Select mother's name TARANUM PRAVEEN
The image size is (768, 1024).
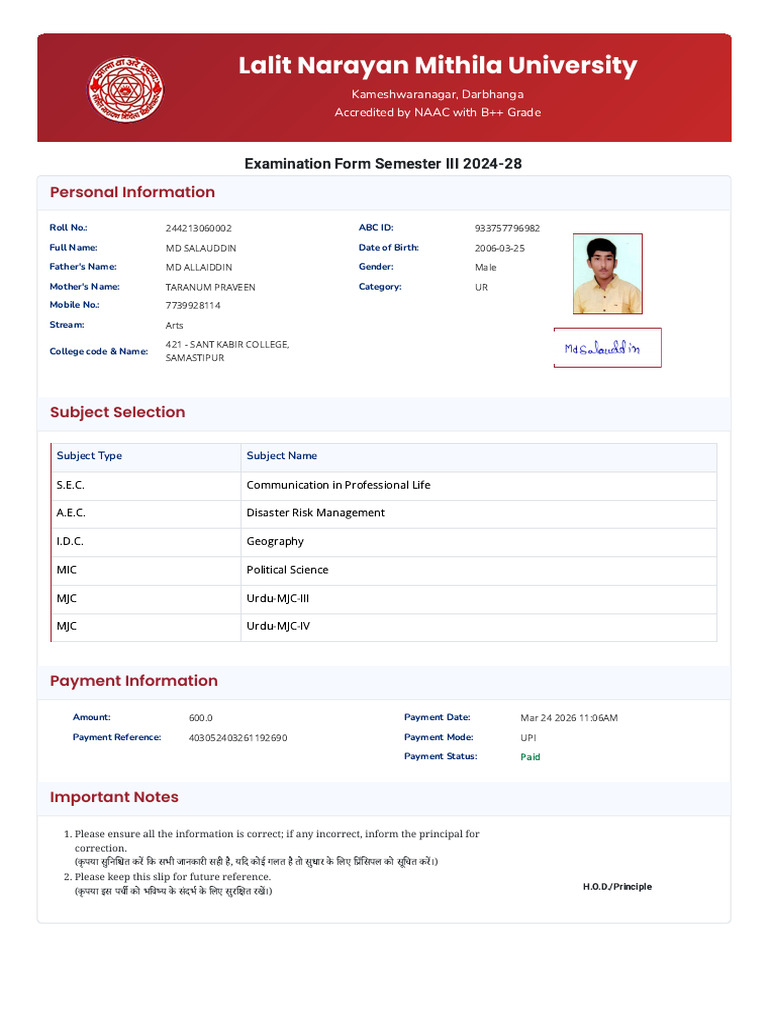tap(210, 287)
